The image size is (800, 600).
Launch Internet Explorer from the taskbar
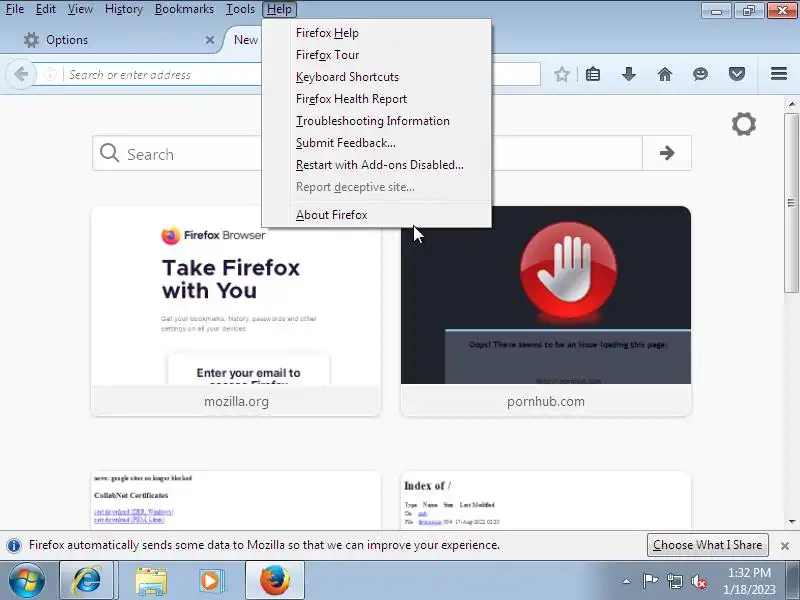click(86, 581)
